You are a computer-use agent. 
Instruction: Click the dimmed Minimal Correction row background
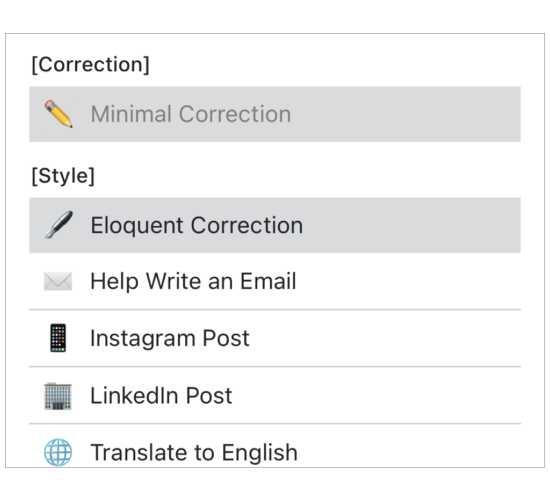coord(403,114)
